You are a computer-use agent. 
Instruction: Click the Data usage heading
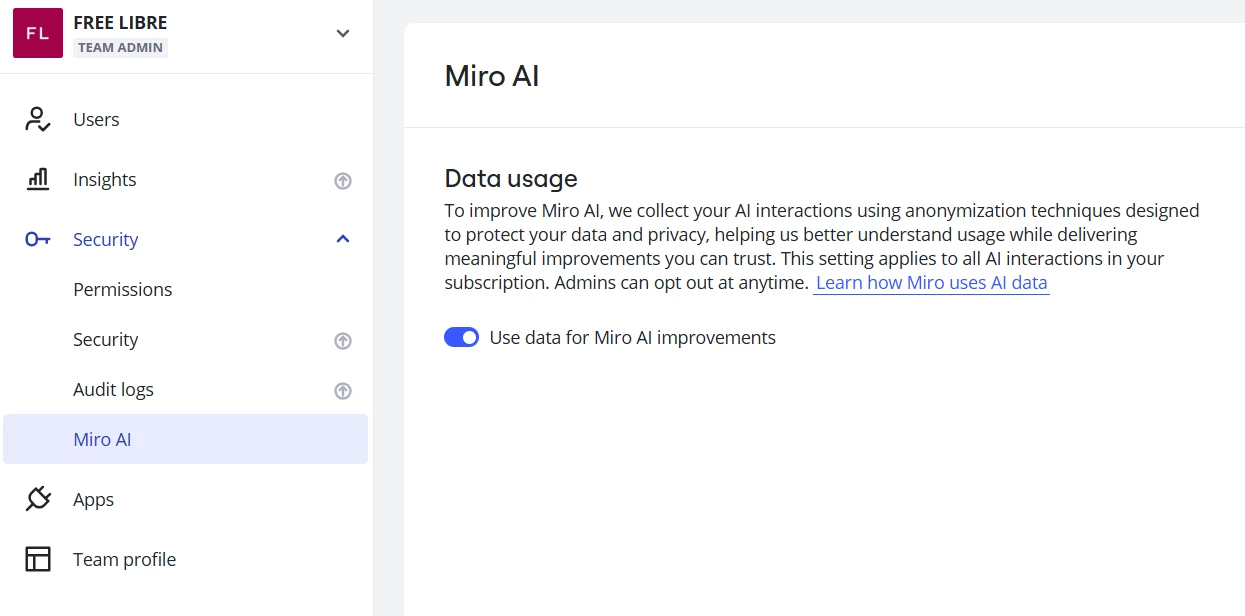point(511,179)
